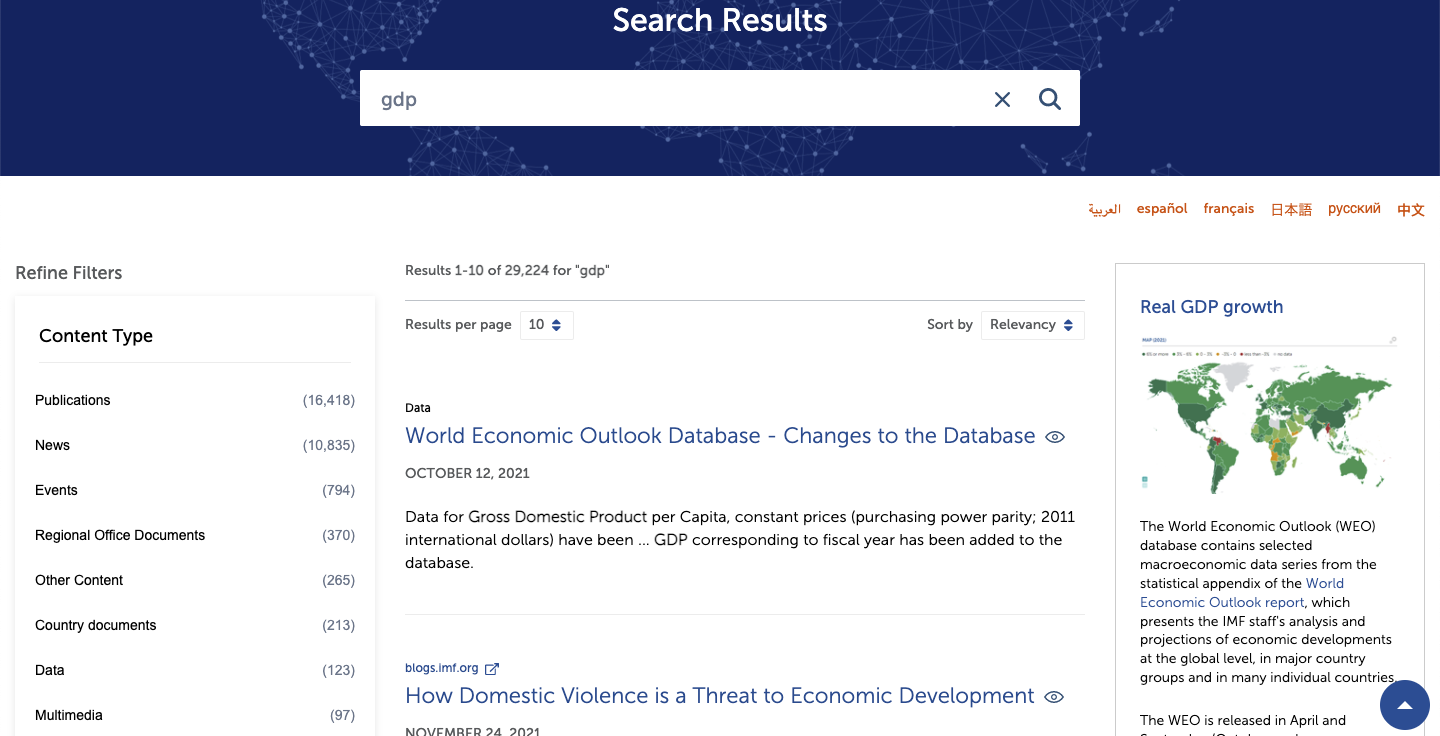Click the back-to-top arrow button
The image size is (1440, 736).
tap(1405, 705)
